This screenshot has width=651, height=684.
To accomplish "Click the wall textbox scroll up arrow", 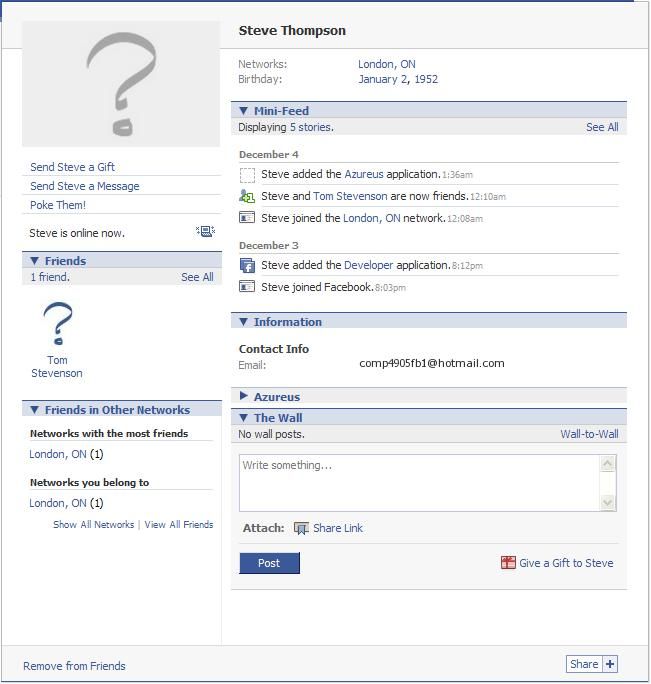I will click(x=607, y=463).
